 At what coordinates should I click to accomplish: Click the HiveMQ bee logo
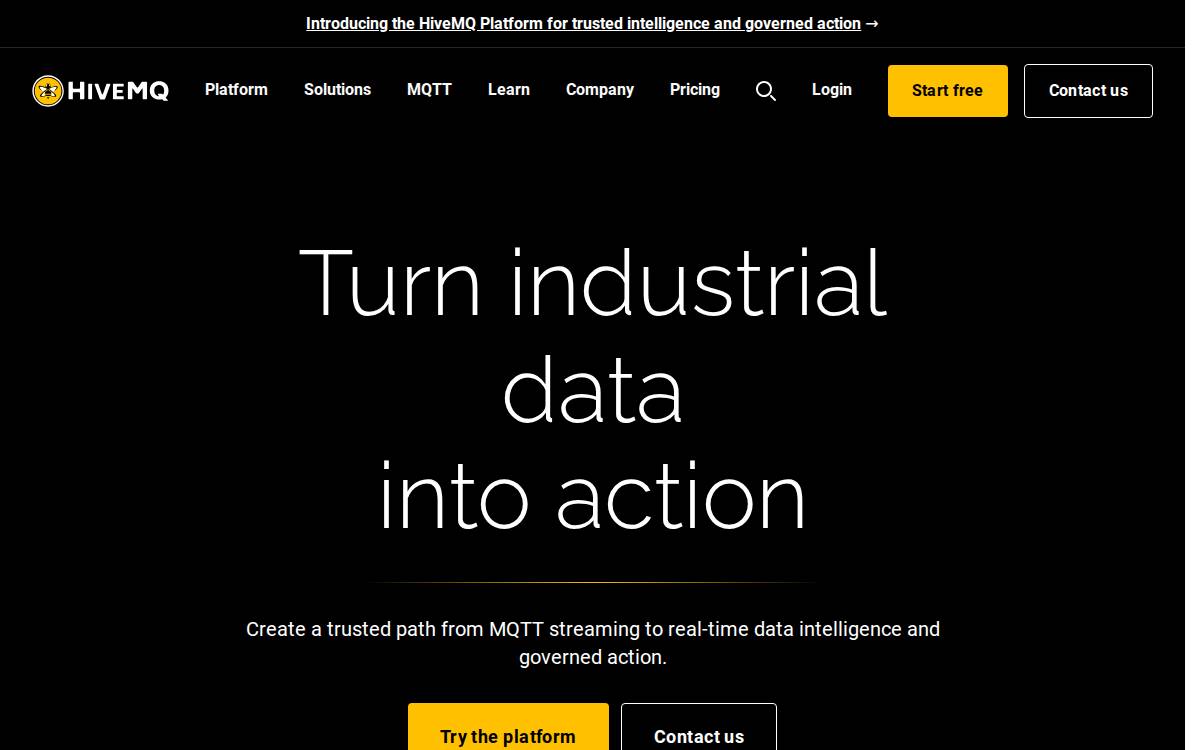coord(100,91)
